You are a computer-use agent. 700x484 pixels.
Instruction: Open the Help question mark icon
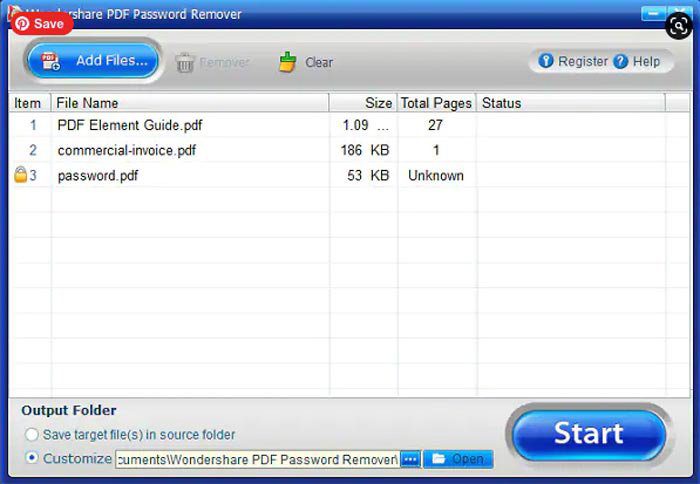tap(621, 61)
